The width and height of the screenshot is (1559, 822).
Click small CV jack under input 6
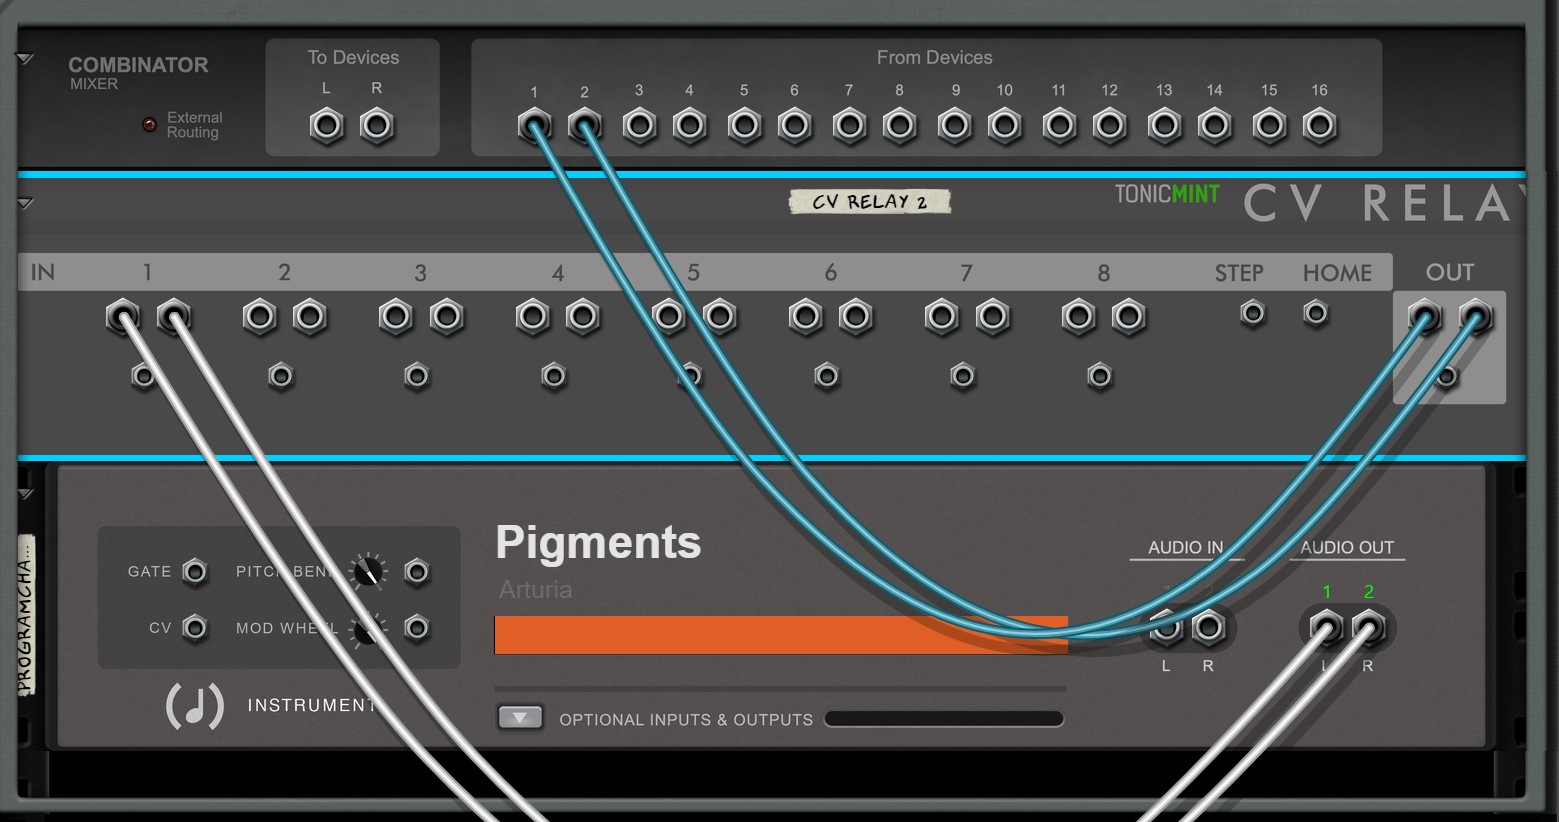coord(827,376)
